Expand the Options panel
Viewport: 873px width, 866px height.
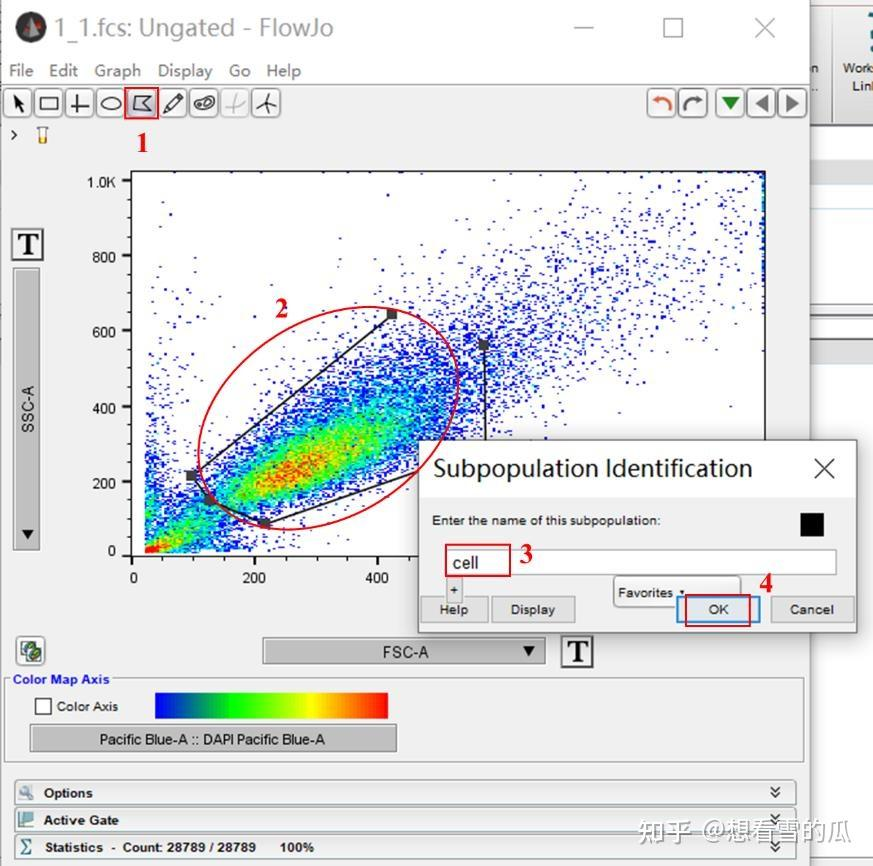point(405,793)
